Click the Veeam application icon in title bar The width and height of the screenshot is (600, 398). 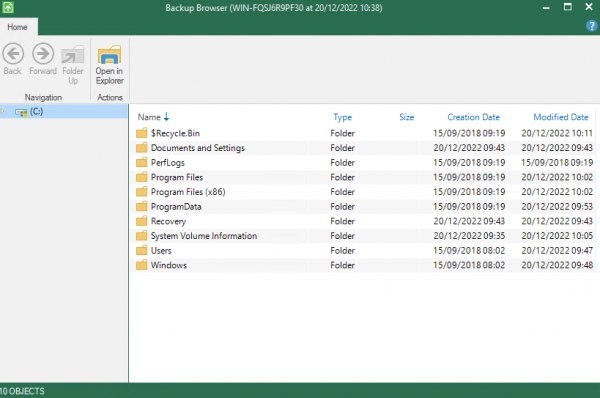[8, 7]
